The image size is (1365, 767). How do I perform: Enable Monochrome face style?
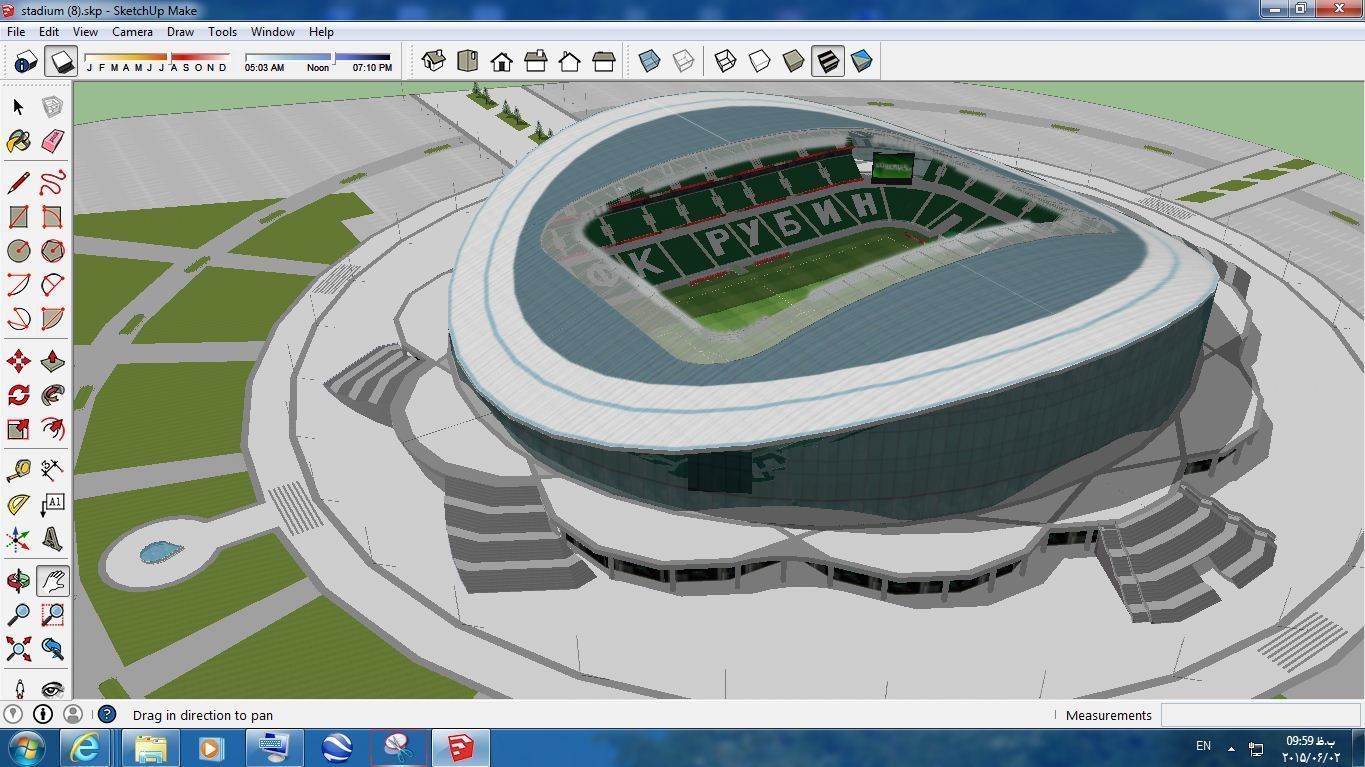(x=861, y=61)
